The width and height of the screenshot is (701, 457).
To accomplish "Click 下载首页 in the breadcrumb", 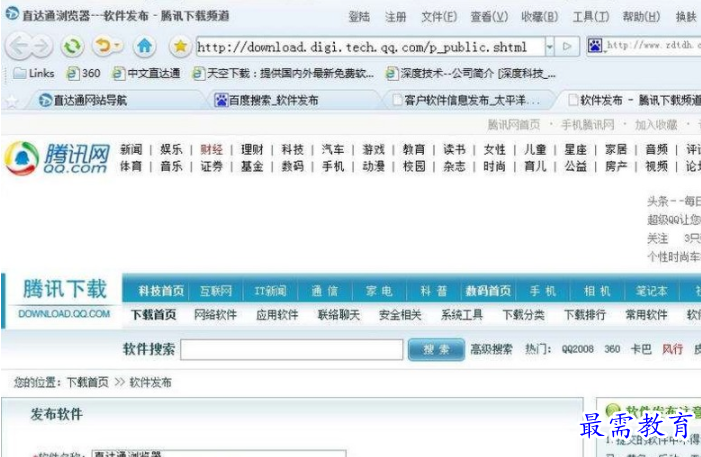I will (x=88, y=382).
